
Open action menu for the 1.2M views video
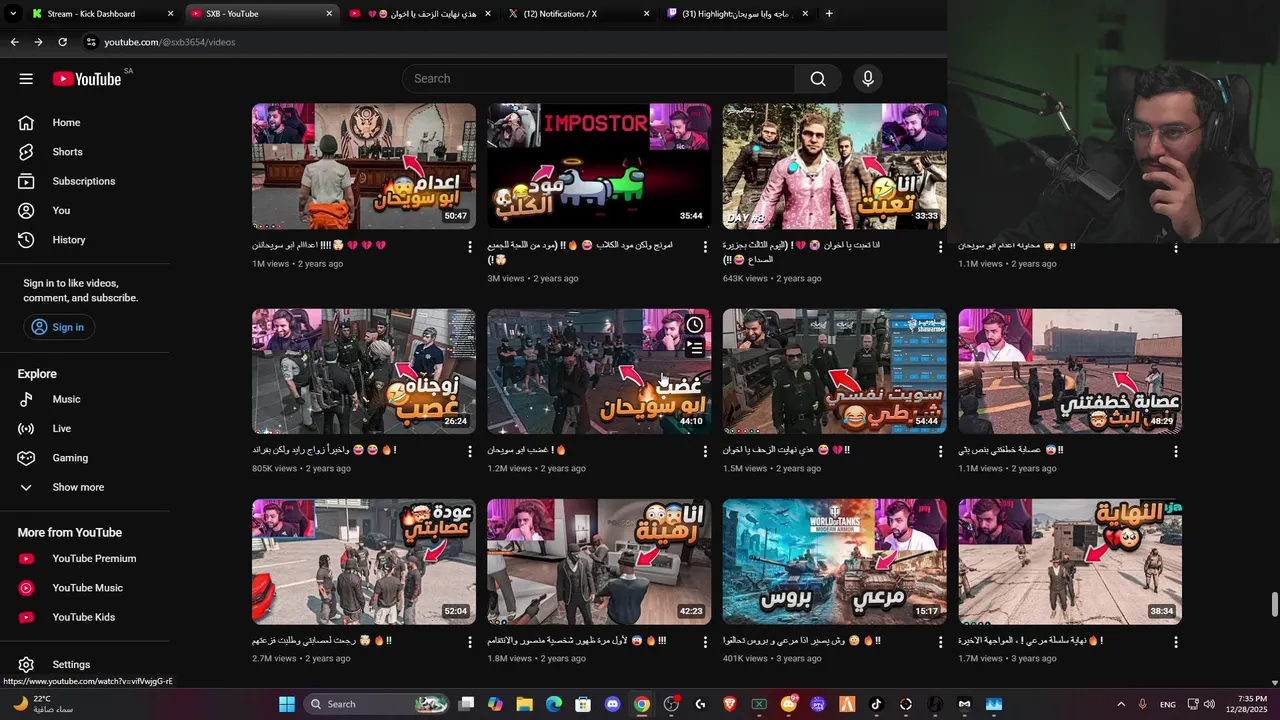pyautogui.click(x=705, y=452)
